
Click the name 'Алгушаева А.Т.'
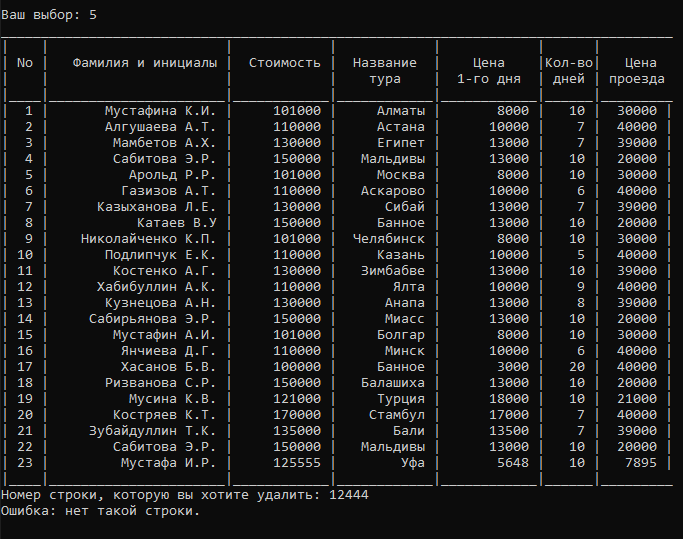coord(160,127)
